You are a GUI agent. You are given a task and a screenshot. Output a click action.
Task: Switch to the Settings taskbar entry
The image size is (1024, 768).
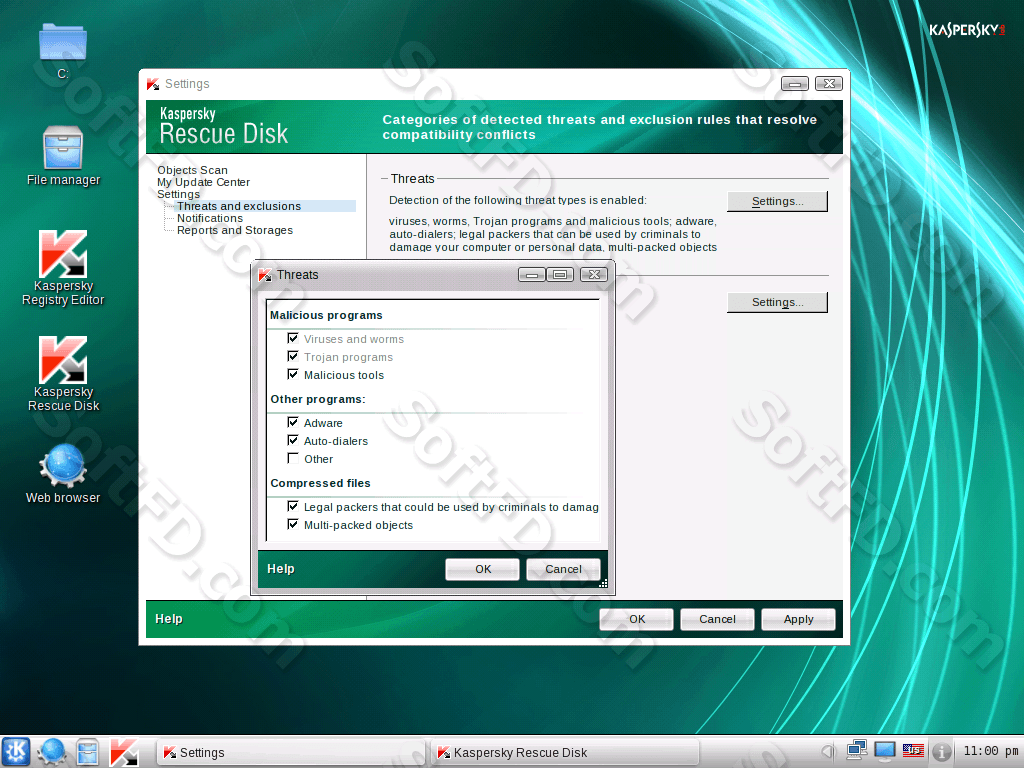pos(290,752)
